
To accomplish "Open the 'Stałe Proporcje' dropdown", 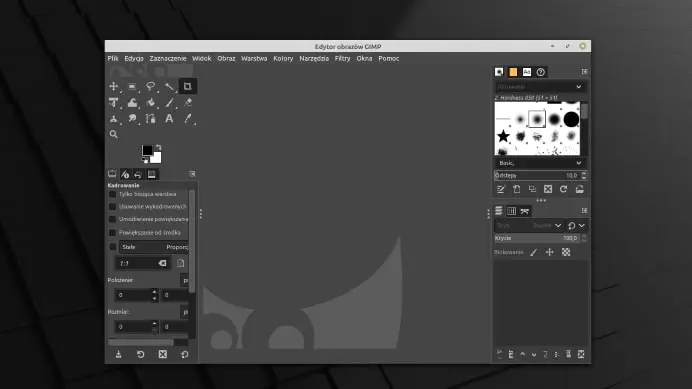I will pyautogui.click(x=154, y=247).
